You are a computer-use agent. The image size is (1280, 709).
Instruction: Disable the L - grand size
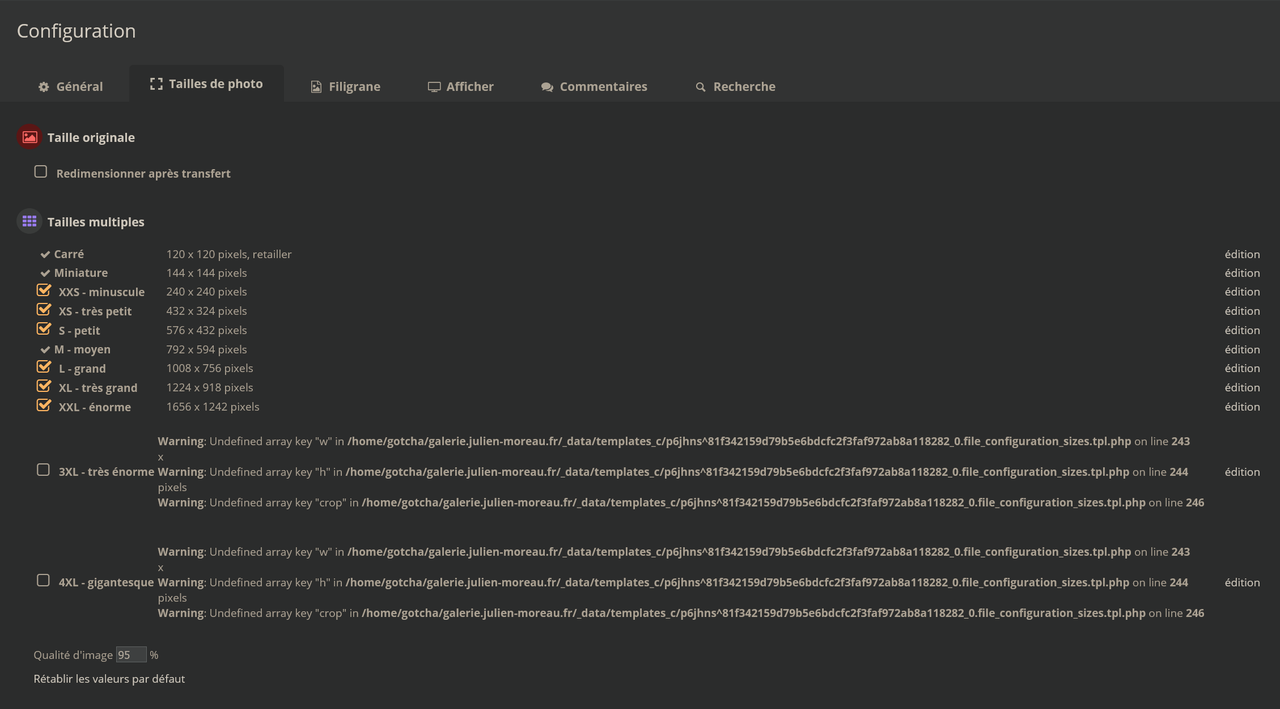43,367
